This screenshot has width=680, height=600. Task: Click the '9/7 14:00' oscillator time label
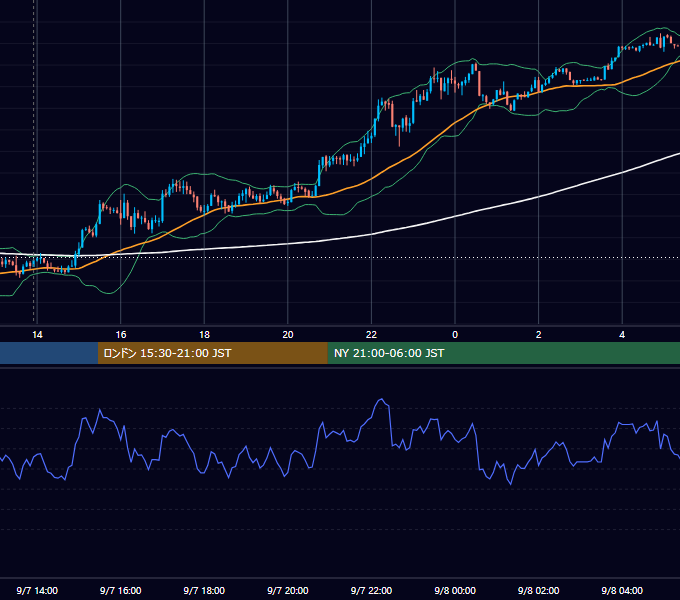37,590
